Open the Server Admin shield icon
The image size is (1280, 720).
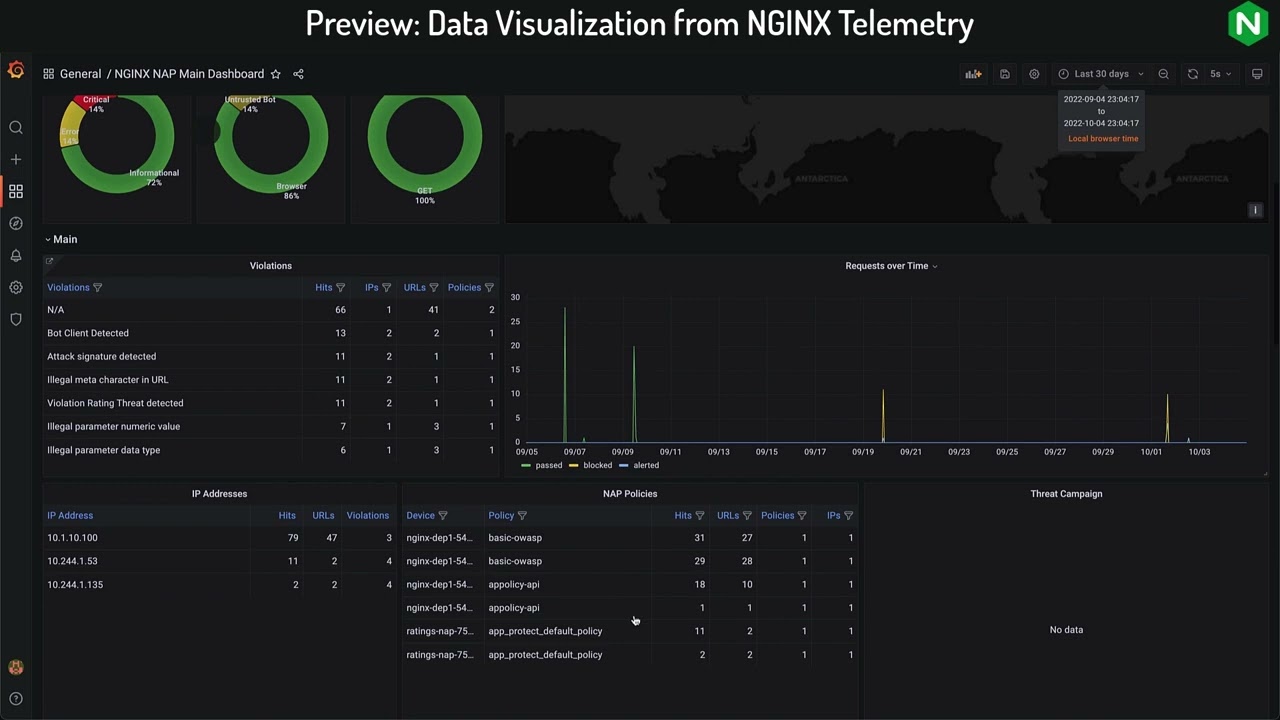pyautogui.click(x=16, y=320)
